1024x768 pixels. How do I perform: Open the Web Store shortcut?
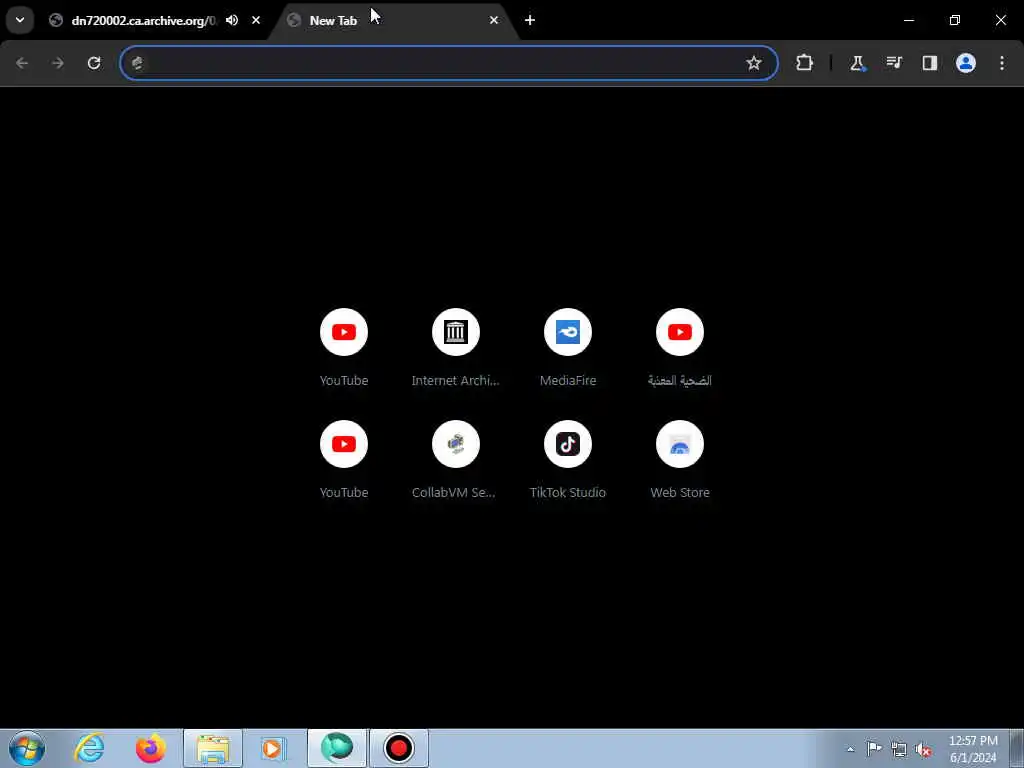(680, 460)
